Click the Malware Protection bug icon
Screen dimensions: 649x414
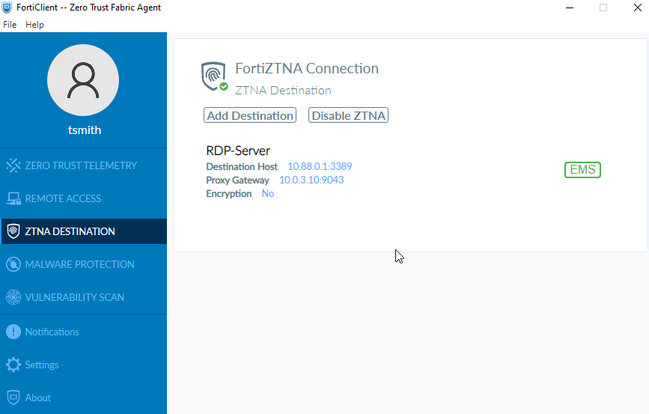pyautogui.click(x=13, y=264)
